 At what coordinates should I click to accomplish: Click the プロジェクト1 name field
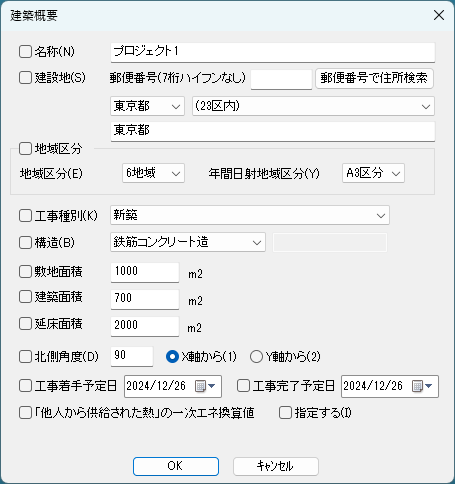click(273, 52)
